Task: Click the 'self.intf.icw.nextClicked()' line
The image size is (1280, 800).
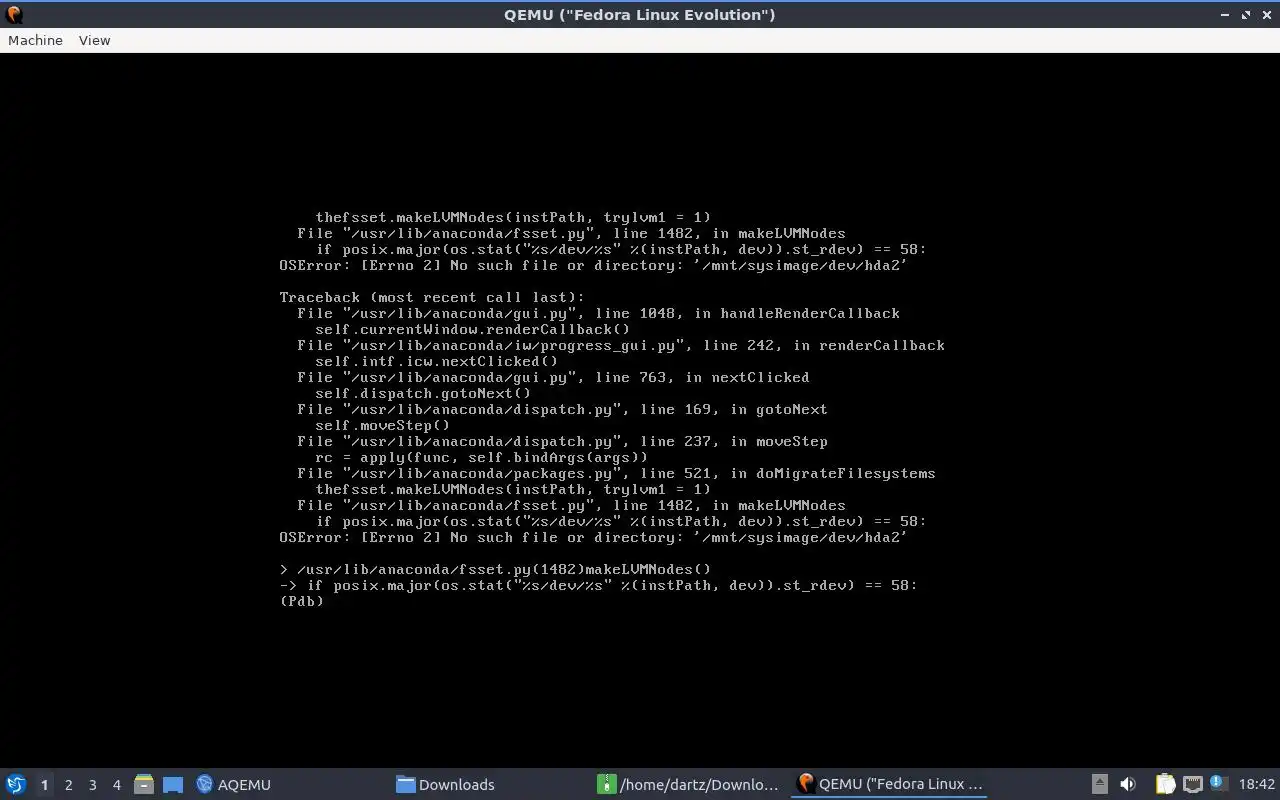Action: (437, 361)
